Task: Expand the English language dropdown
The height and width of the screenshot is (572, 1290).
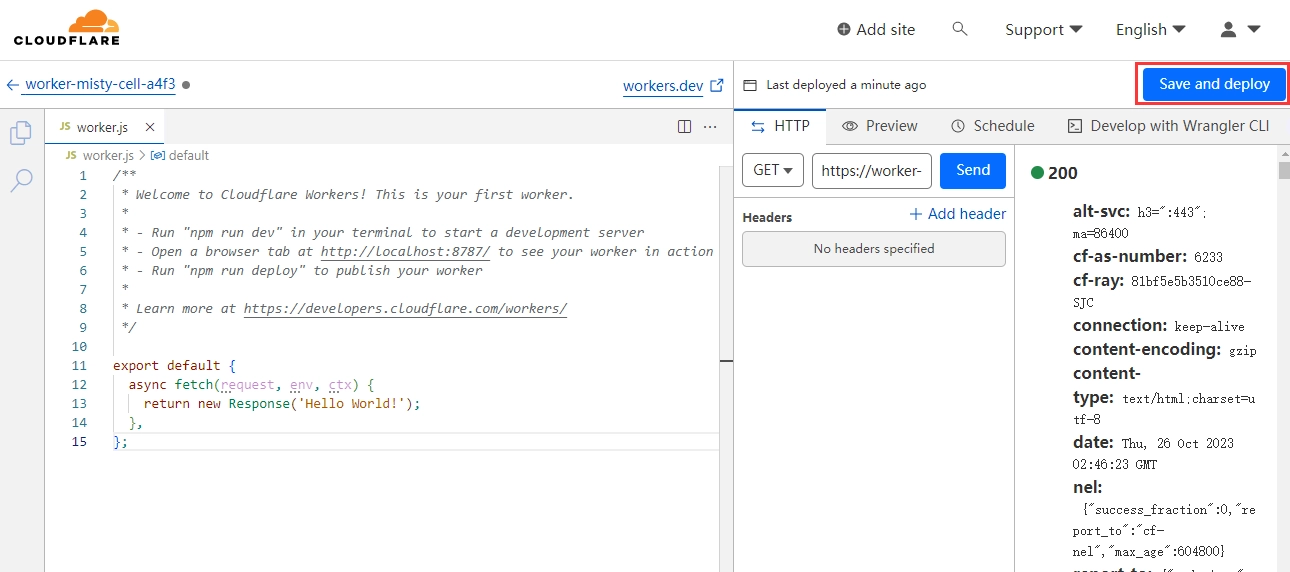Action: point(1150,29)
